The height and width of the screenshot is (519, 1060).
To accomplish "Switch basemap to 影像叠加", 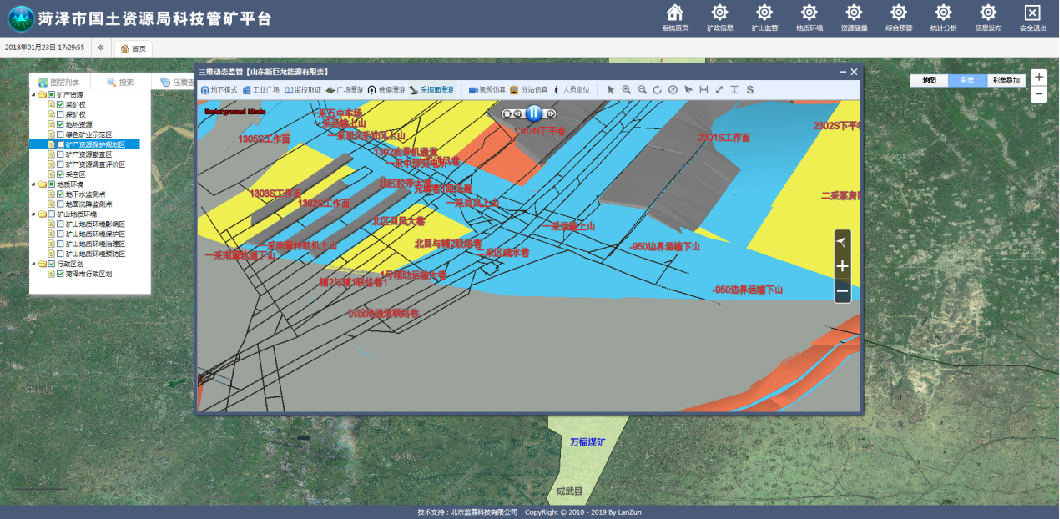I will click(1007, 80).
